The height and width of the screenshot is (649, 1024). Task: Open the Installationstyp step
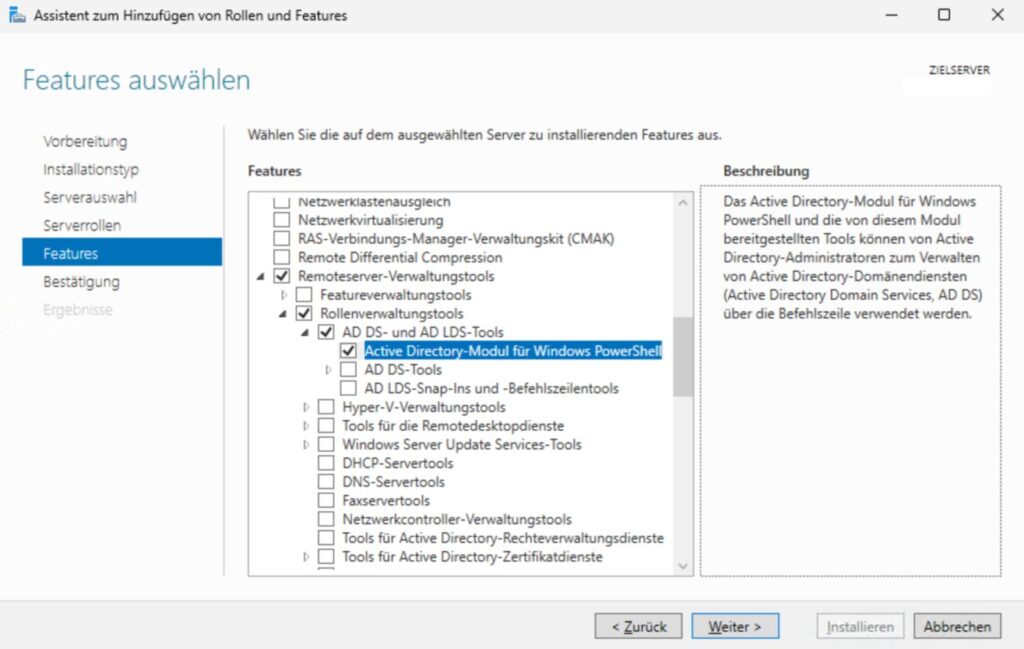point(91,170)
